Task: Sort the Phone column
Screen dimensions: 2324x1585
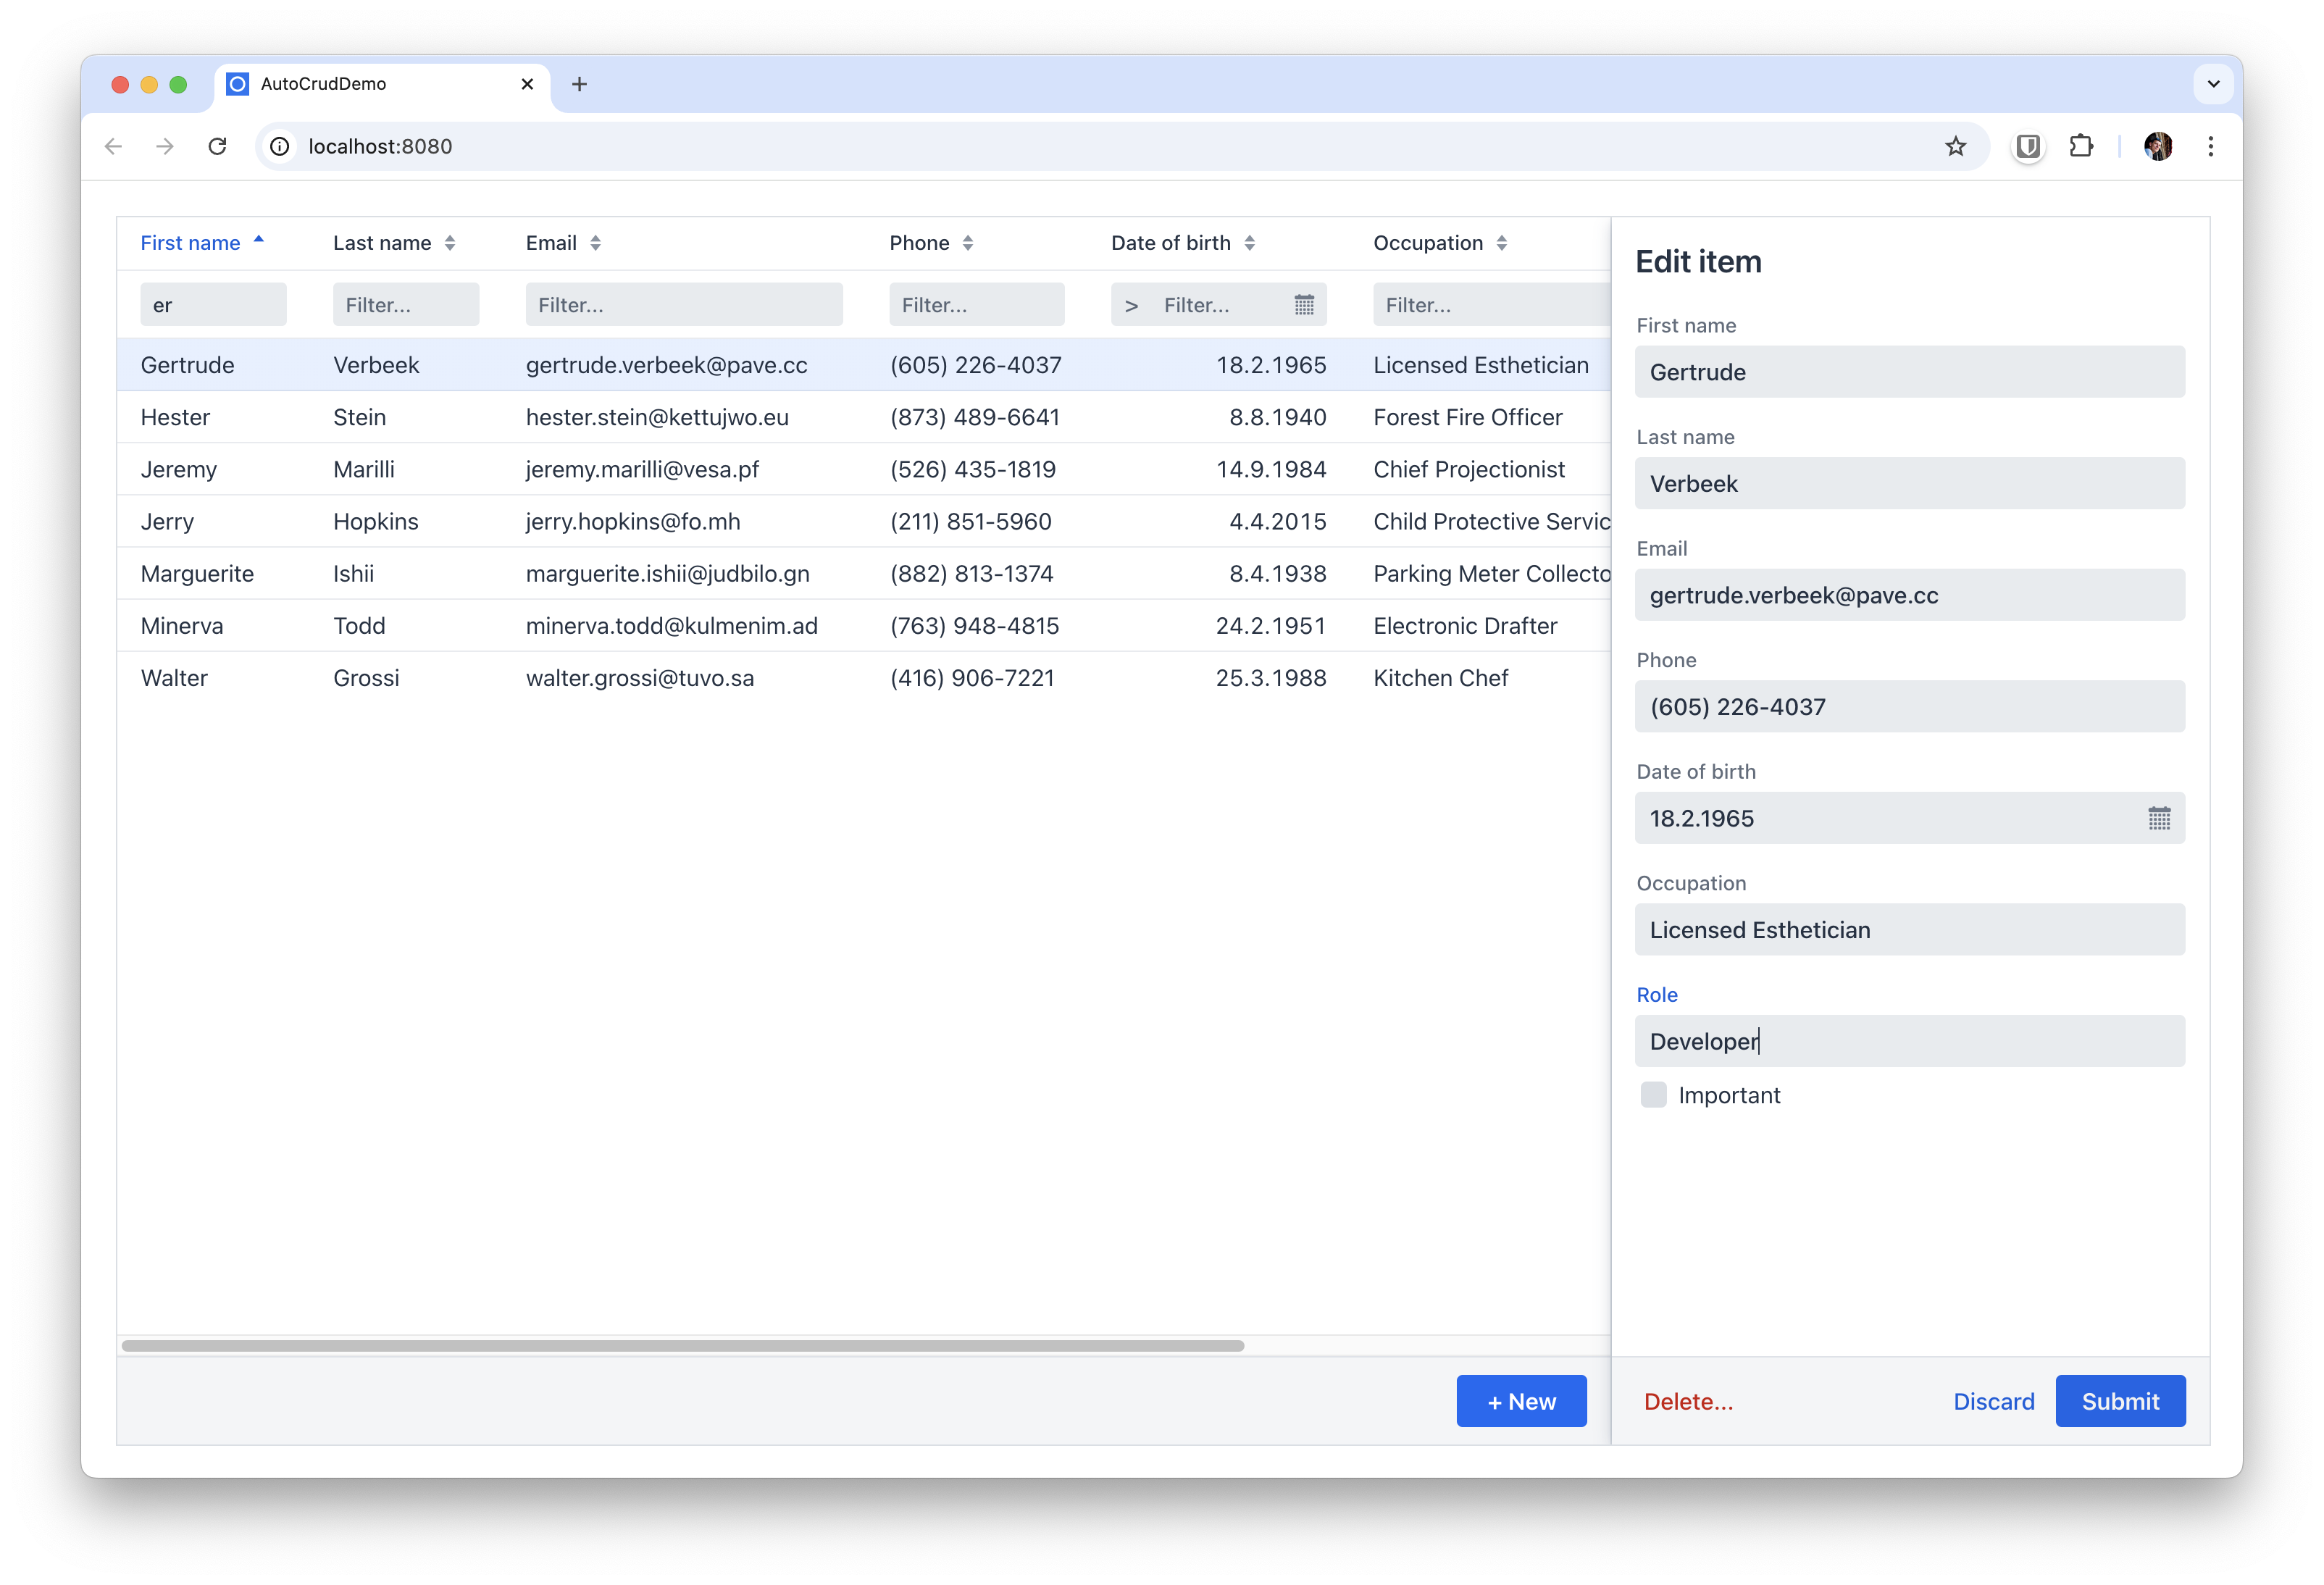Action: 968,242
